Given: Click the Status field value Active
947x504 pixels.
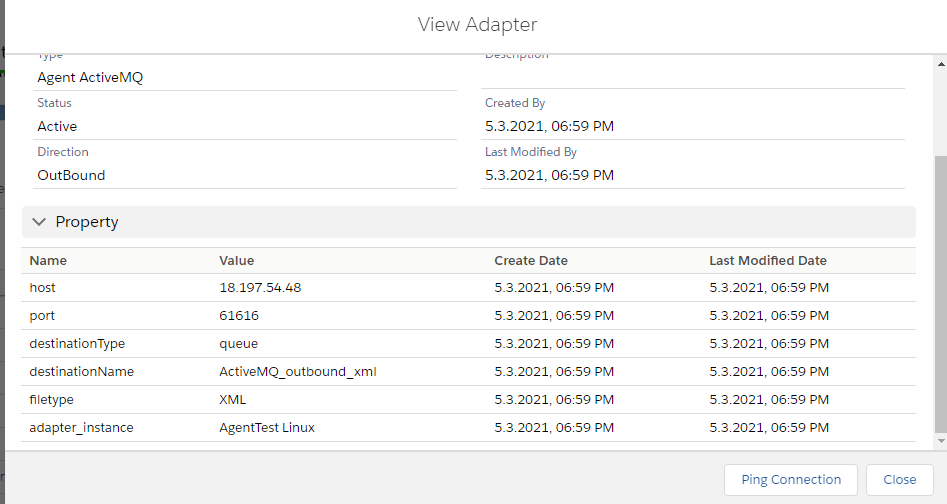Looking at the screenshot, I should tap(57, 126).
